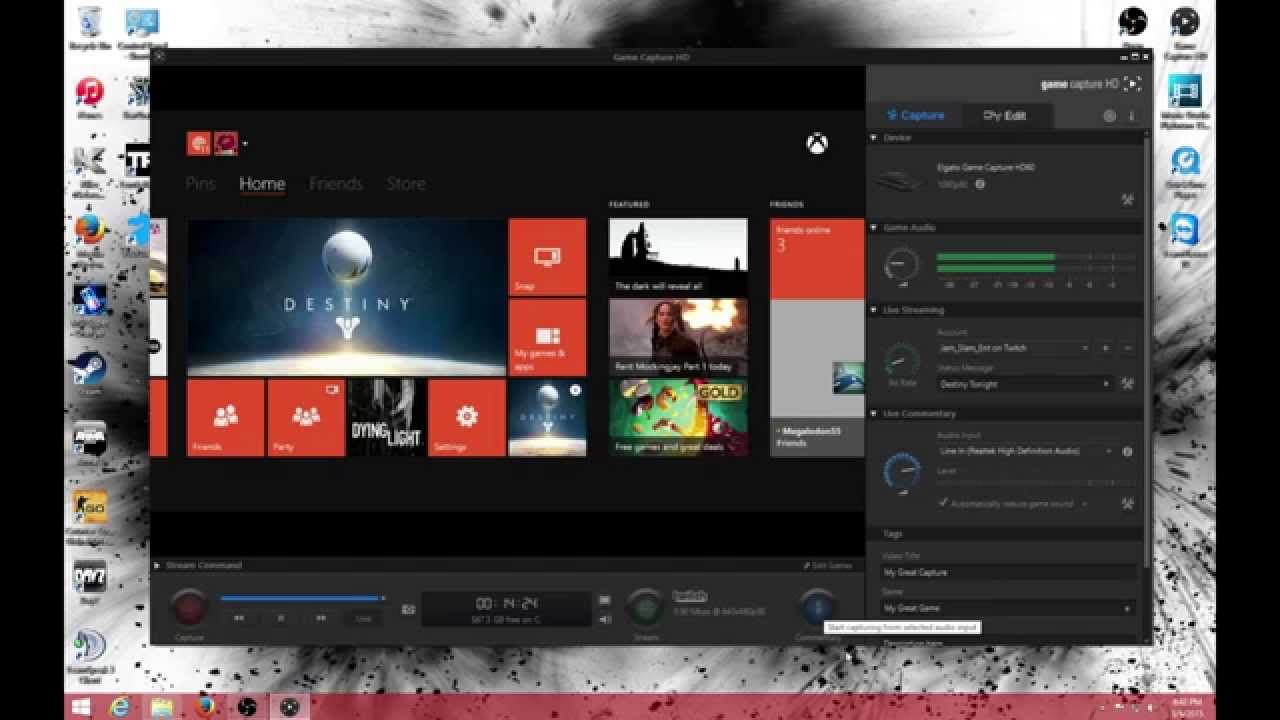Collapse the Live Streaming section
Screen dimensions: 1280x720
(873, 310)
